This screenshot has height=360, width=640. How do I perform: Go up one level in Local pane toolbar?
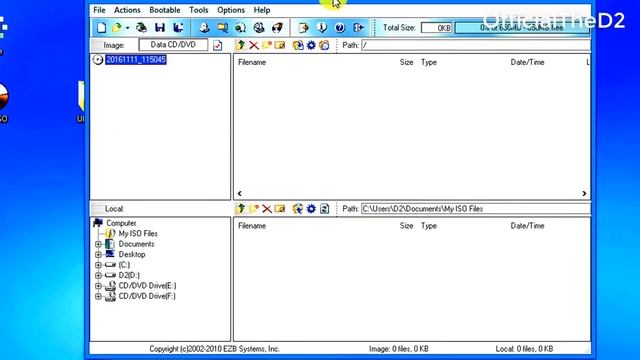click(x=240, y=209)
